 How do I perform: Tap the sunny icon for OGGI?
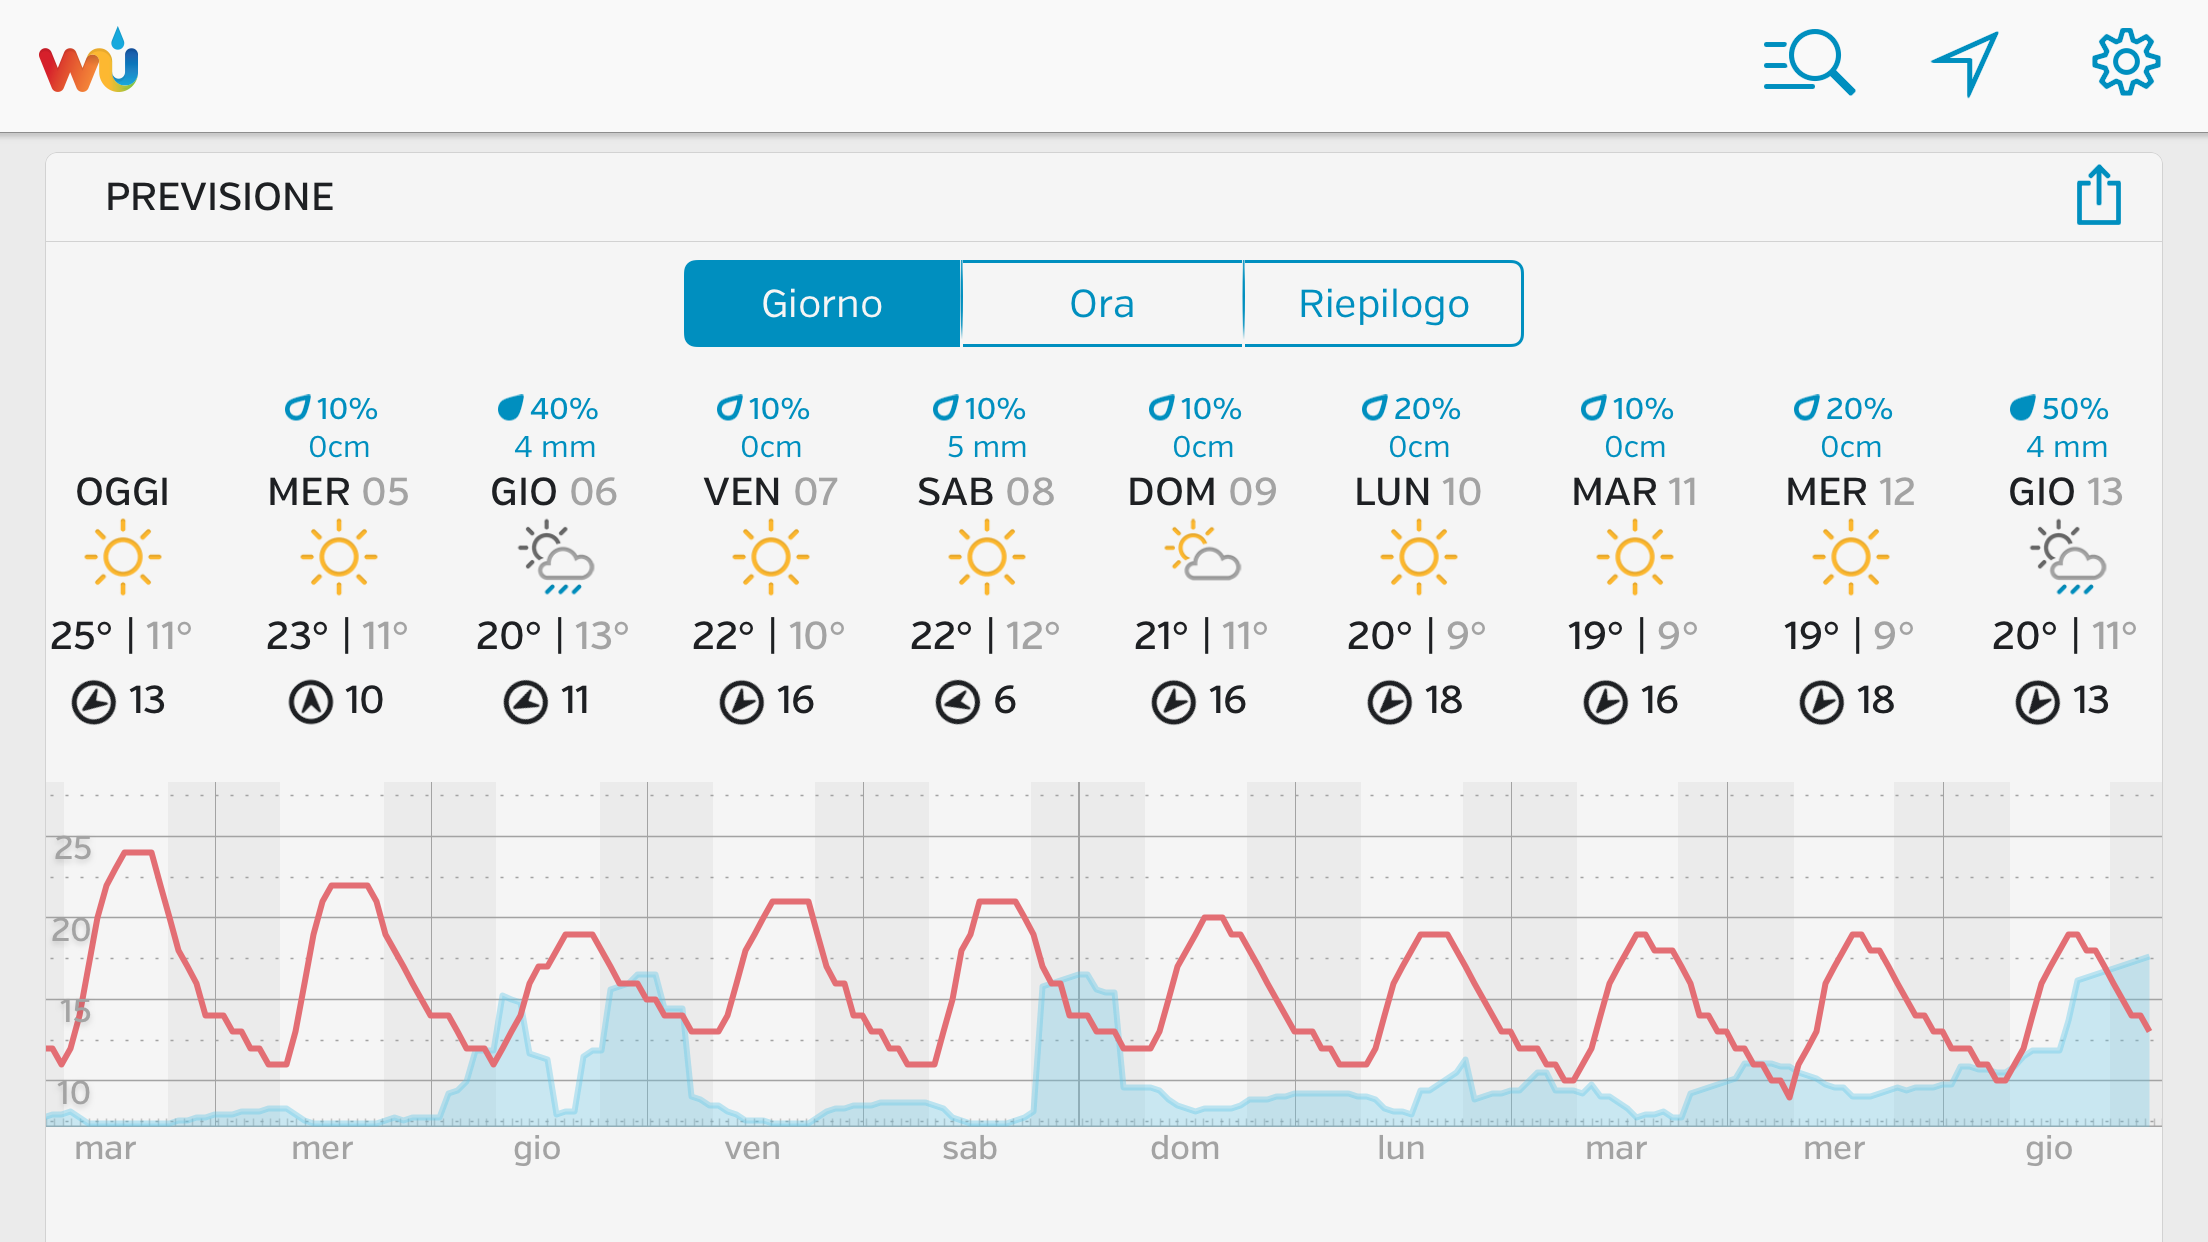click(123, 556)
